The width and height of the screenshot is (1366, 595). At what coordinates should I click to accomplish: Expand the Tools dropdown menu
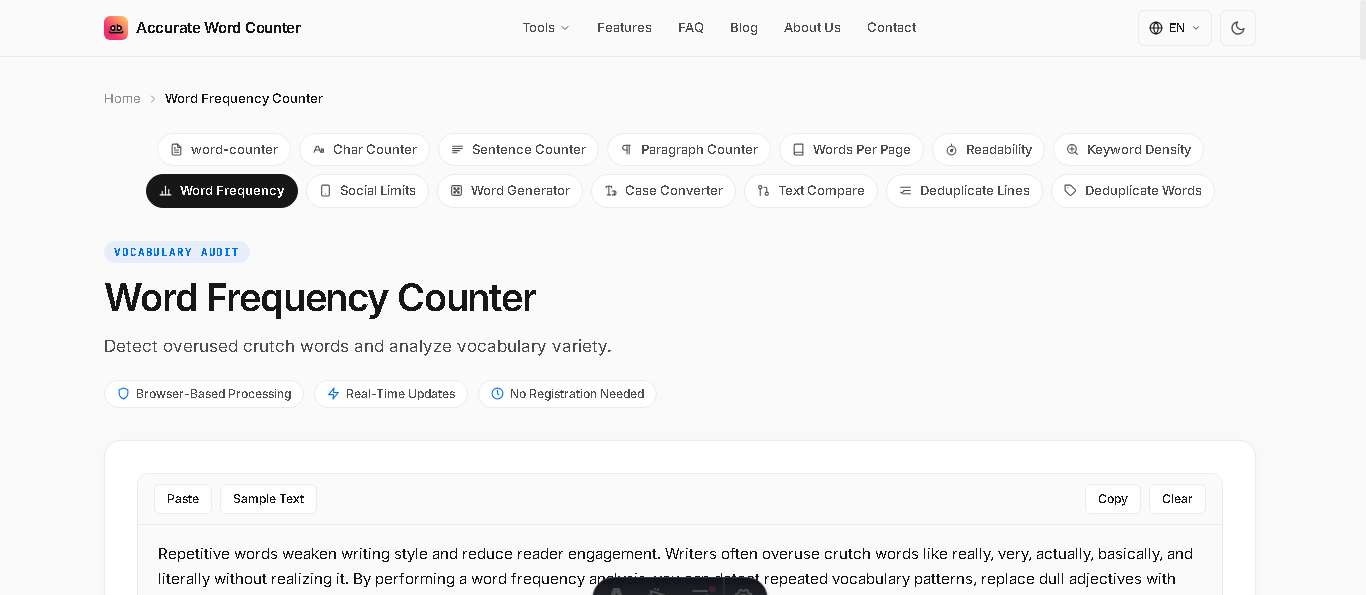point(546,28)
